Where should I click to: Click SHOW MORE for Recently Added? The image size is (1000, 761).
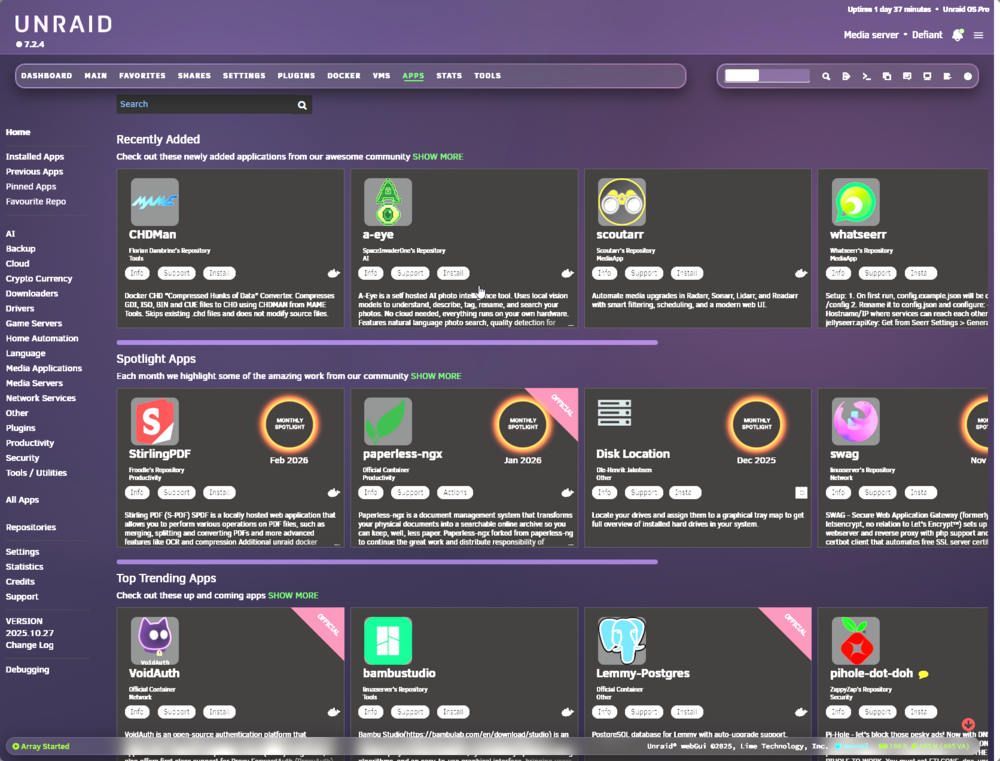(x=438, y=157)
